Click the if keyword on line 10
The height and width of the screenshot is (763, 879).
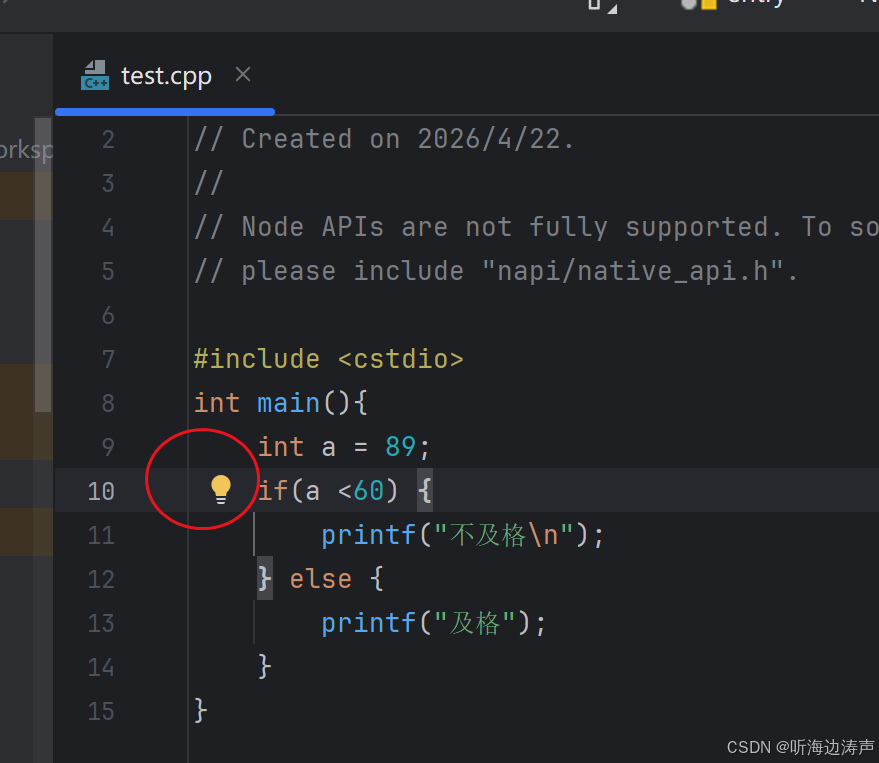pos(272,491)
